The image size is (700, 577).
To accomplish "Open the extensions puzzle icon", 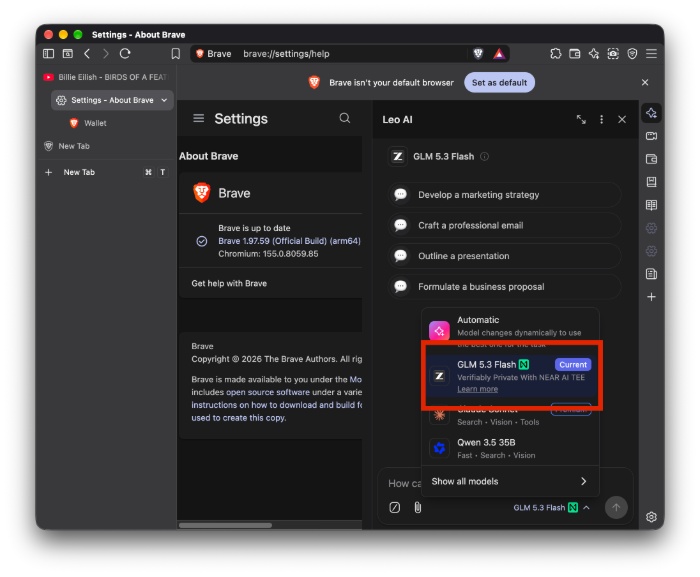I will point(555,54).
